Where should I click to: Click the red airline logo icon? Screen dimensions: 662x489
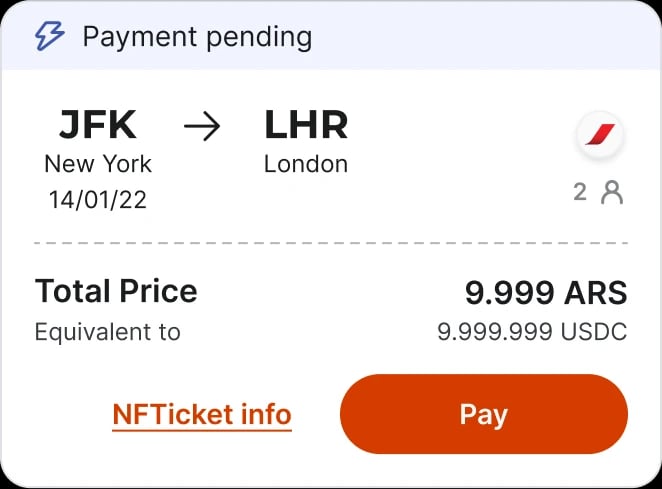click(x=600, y=136)
